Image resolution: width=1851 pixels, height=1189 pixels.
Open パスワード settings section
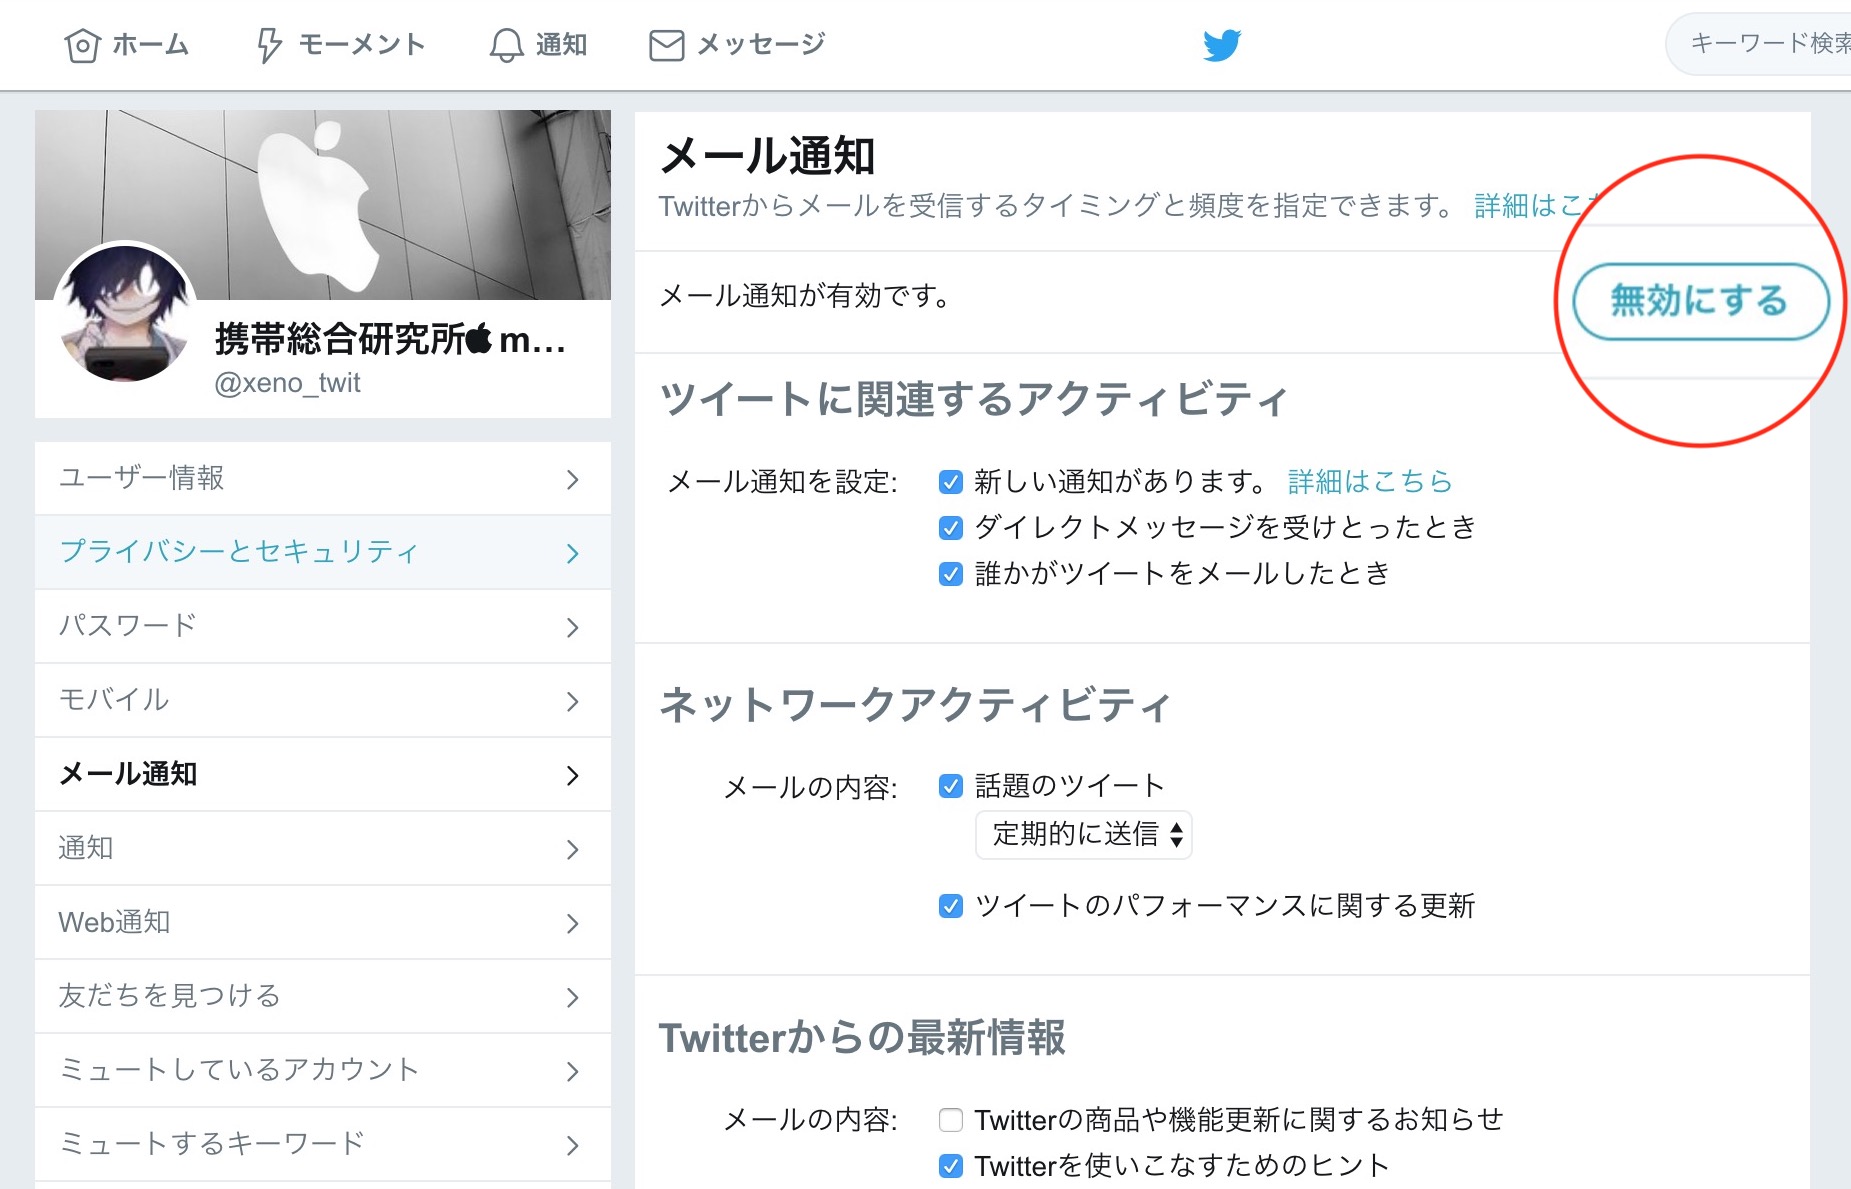[323, 626]
